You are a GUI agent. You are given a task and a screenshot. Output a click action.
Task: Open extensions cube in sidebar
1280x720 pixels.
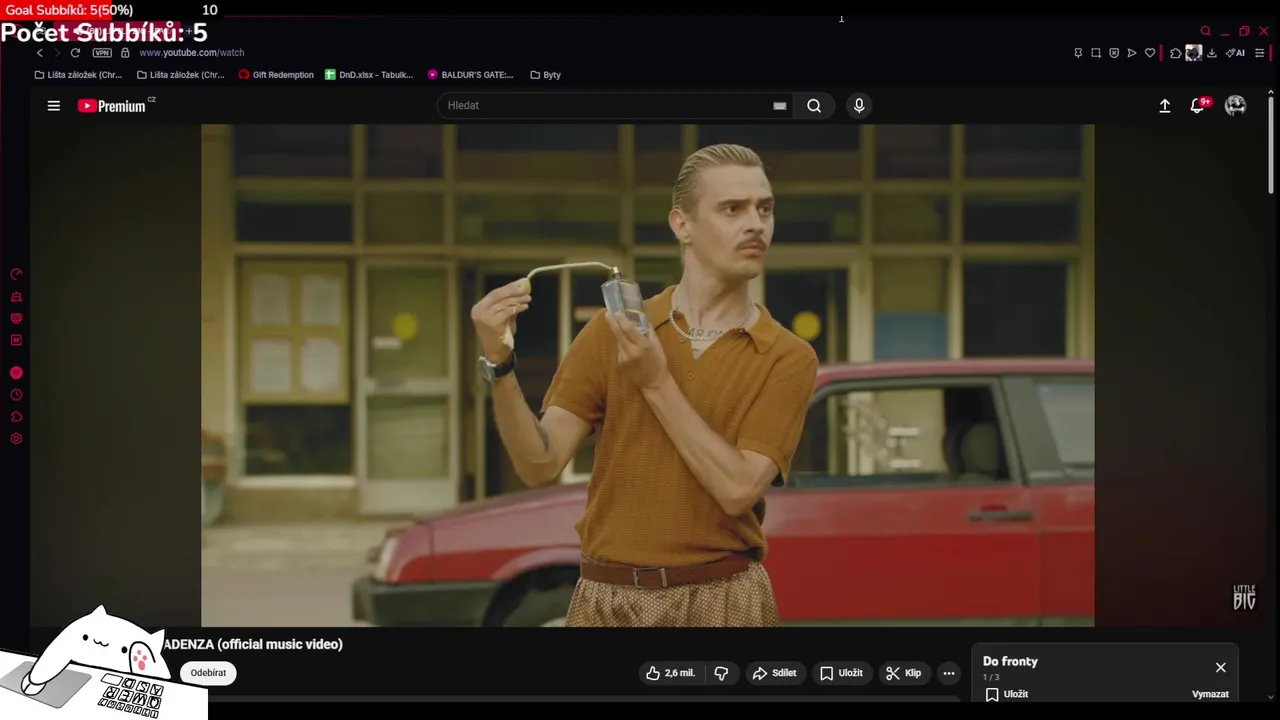pyautogui.click(x=16, y=417)
